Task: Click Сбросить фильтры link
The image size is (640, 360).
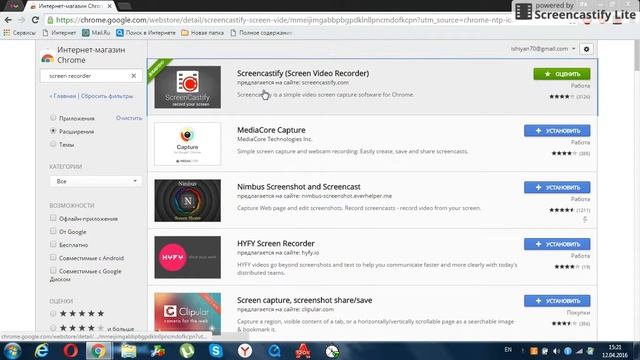Action: 107,96
